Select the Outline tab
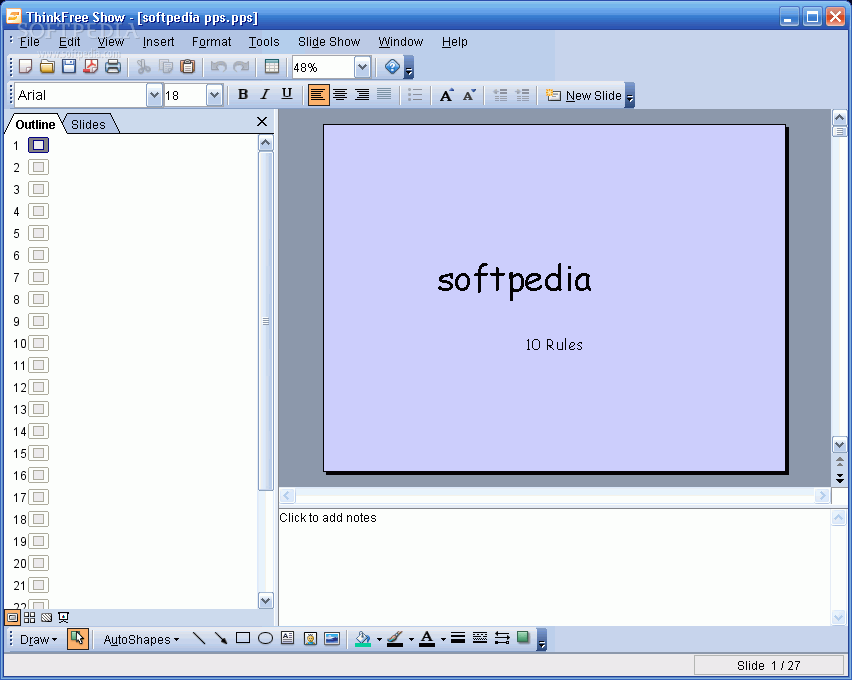This screenshot has width=852, height=680. [35, 124]
